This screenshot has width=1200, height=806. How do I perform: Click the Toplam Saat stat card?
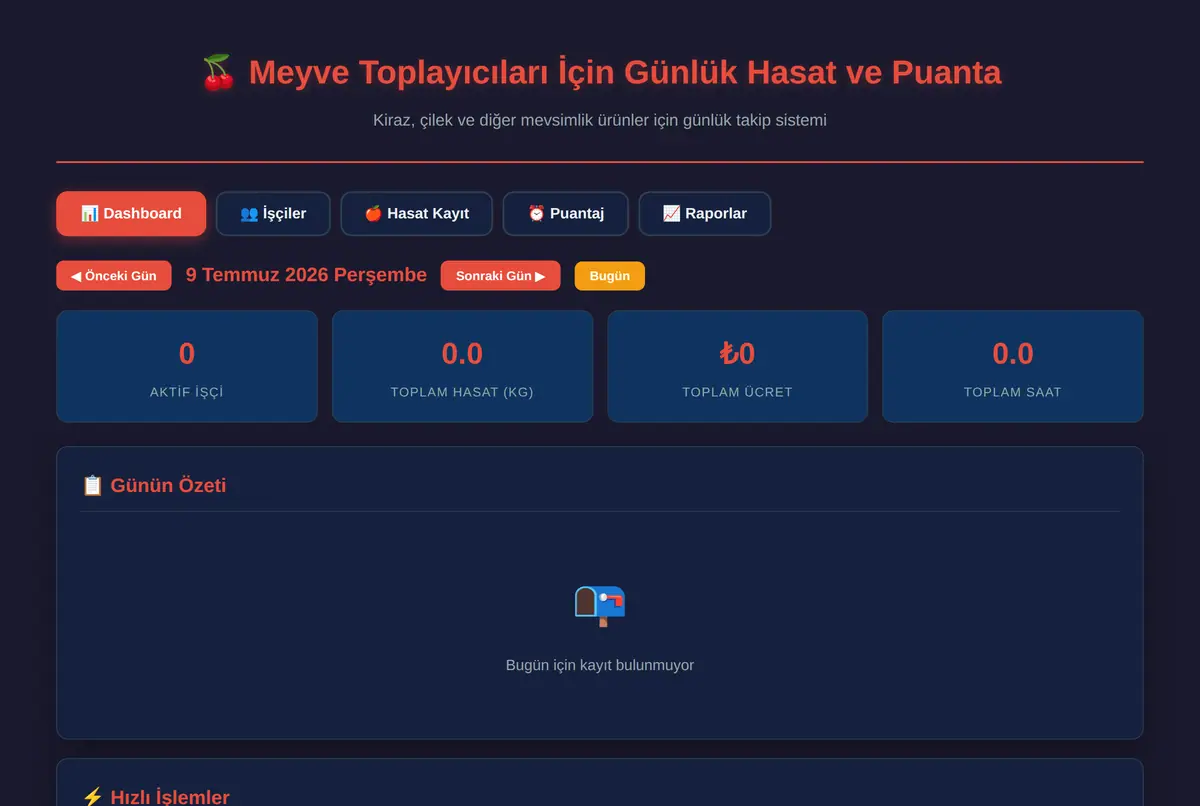[1013, 366]
